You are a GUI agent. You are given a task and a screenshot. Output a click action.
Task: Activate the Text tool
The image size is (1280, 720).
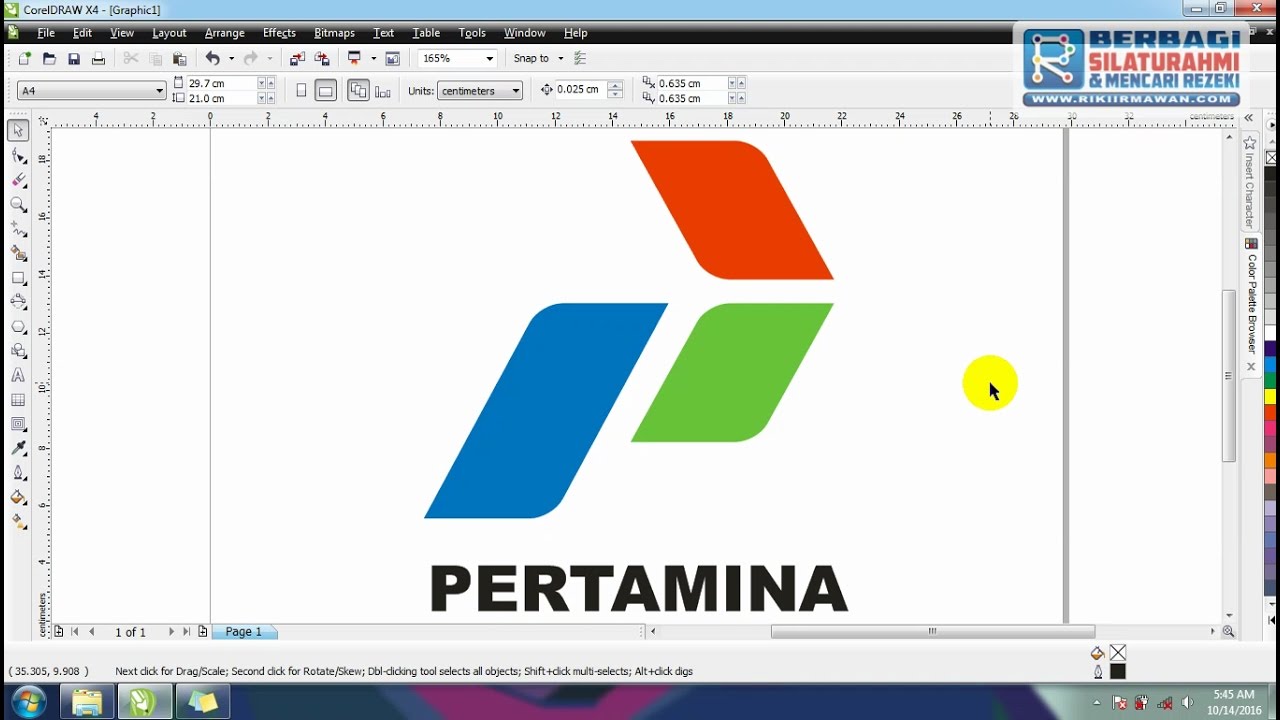click(18, 376)
